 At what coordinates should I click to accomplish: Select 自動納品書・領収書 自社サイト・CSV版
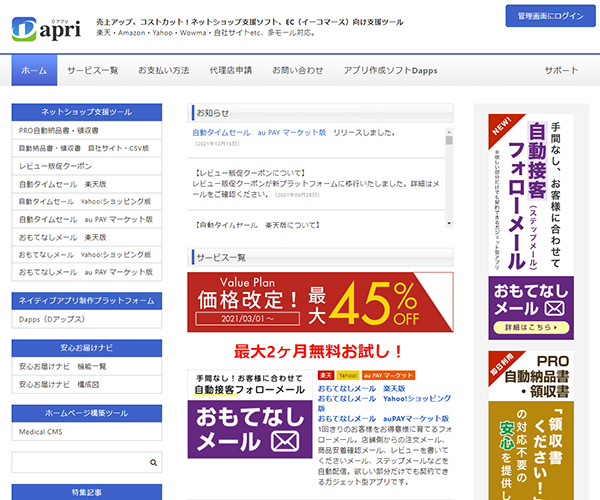[87, 148]
